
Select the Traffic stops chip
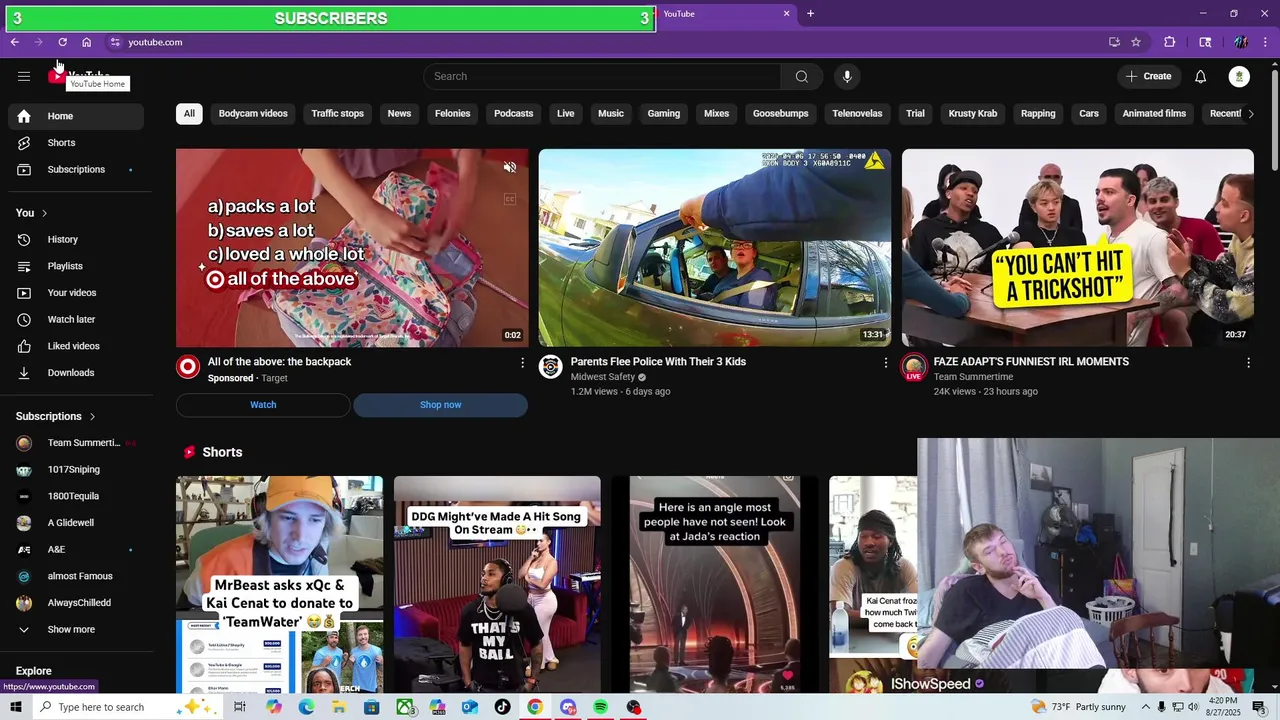tap(337, 114)
